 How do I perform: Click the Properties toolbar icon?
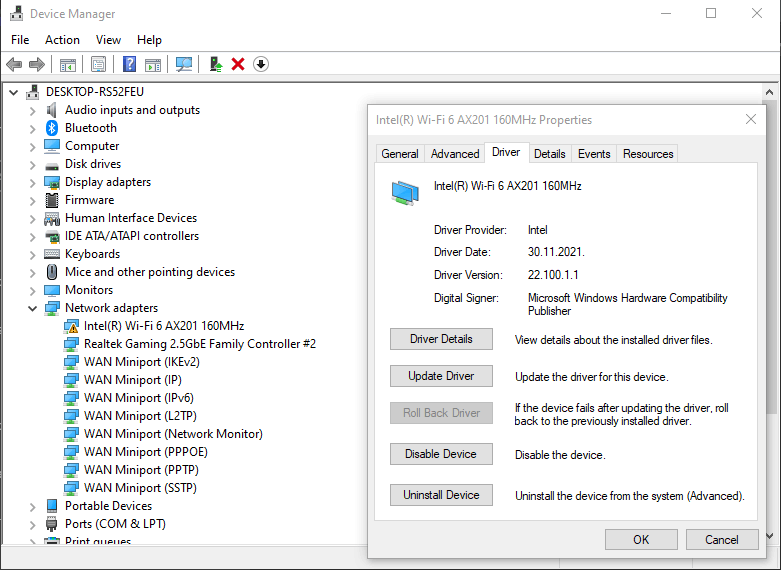99,64
